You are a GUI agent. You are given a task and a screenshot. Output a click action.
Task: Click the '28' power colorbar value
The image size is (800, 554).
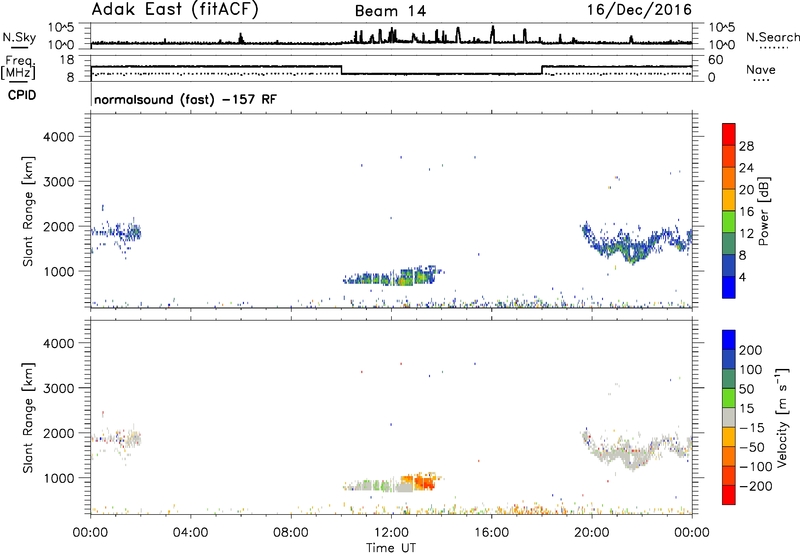(x=746, y=146)
